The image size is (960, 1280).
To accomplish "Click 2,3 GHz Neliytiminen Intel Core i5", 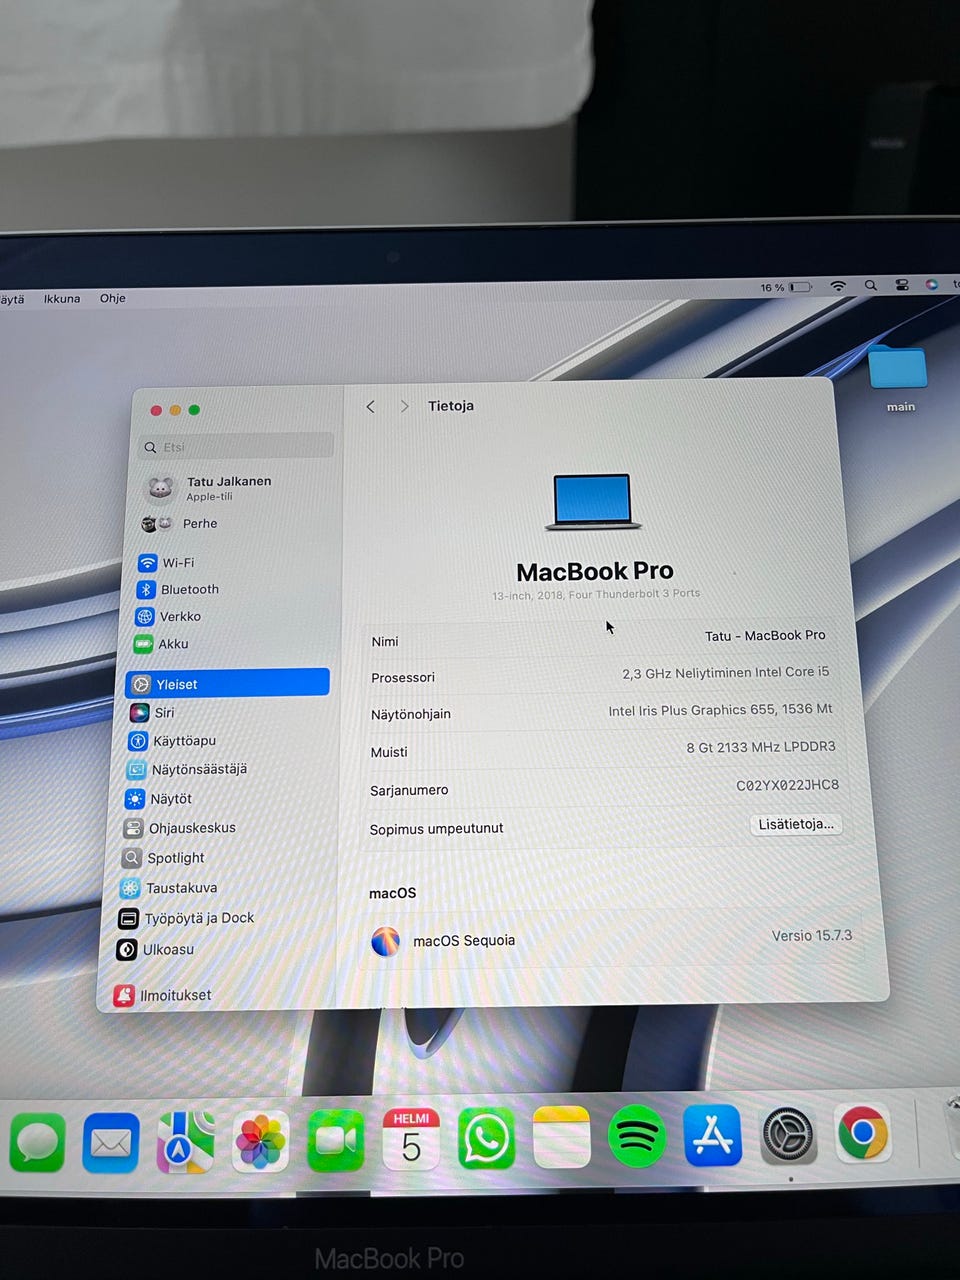I will tap(726, 673).
